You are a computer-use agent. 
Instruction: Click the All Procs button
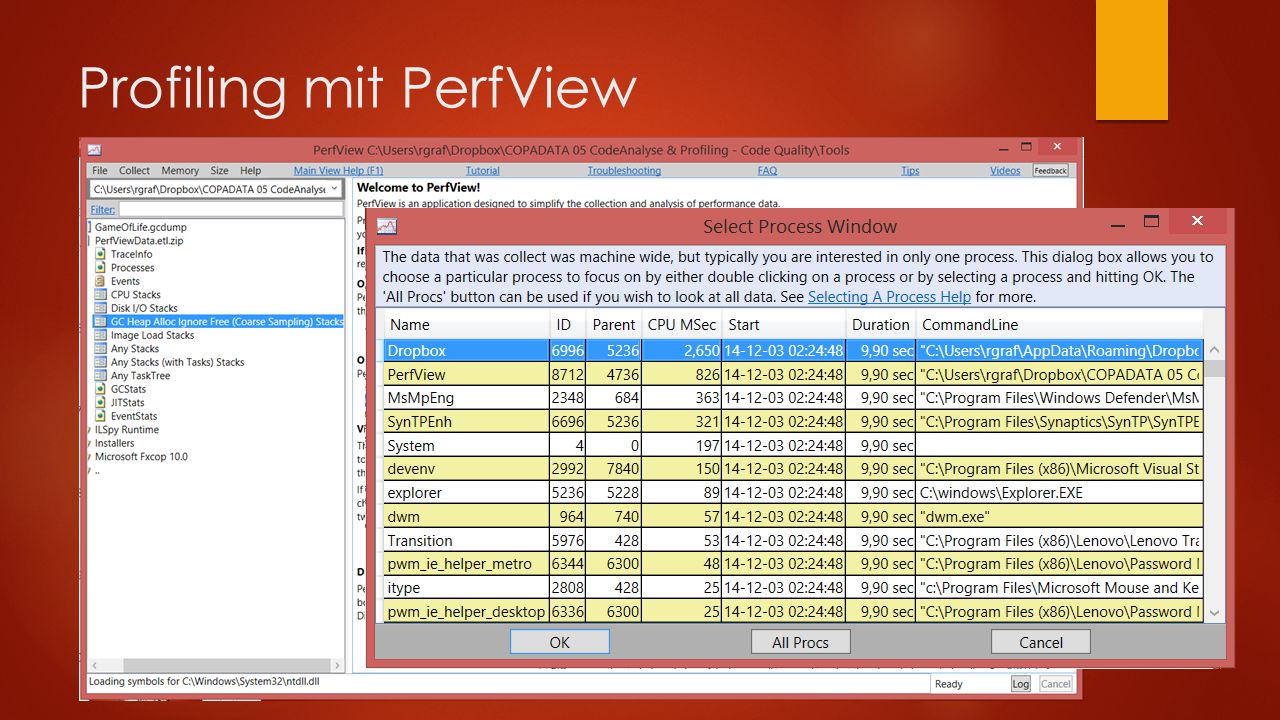[x=800, y=642]
